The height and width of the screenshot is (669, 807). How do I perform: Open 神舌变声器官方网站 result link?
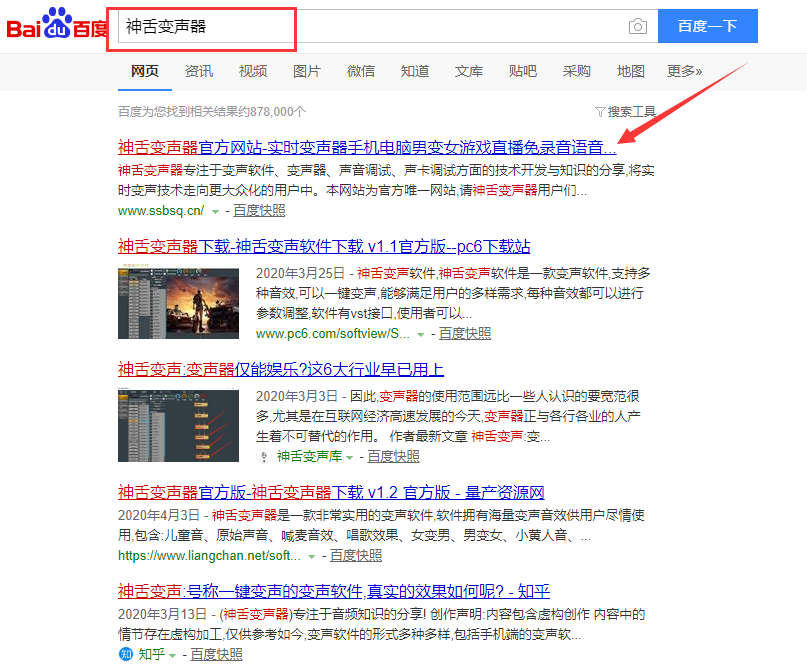(x=367, y=148)
